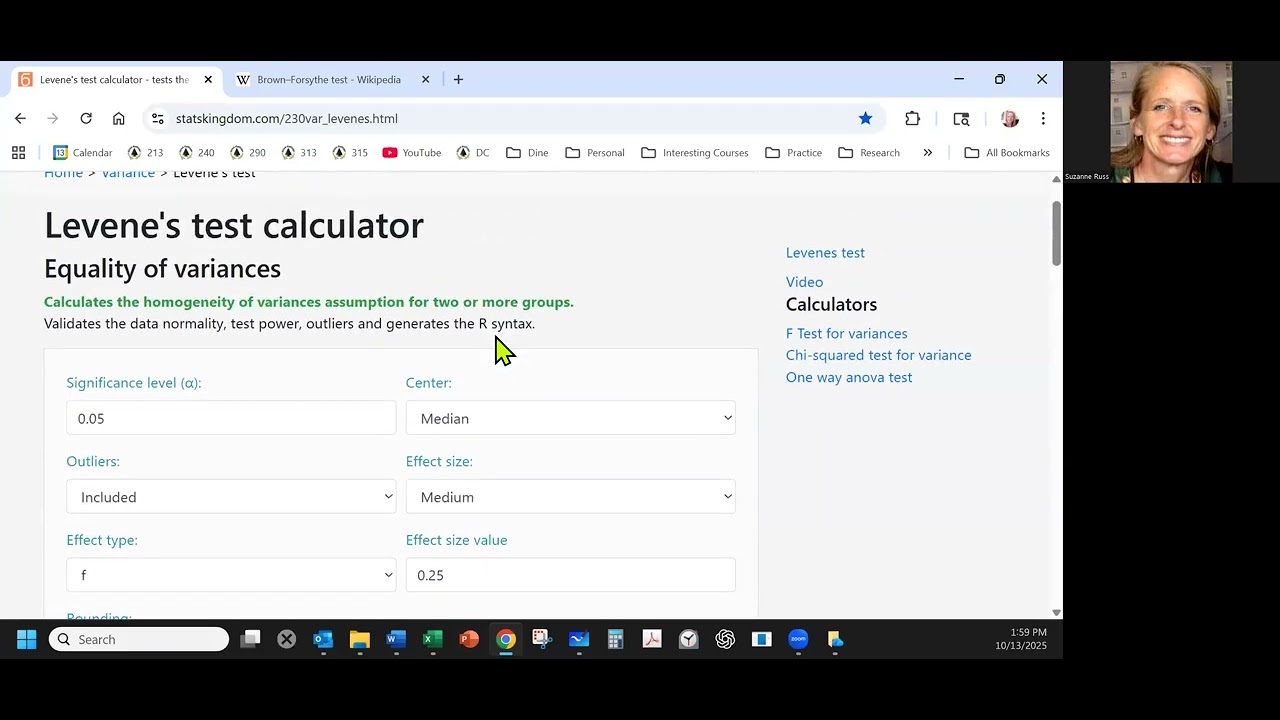Open the All Bookmarks folder
1280x720 pixels.
[x=1007, y=153]
